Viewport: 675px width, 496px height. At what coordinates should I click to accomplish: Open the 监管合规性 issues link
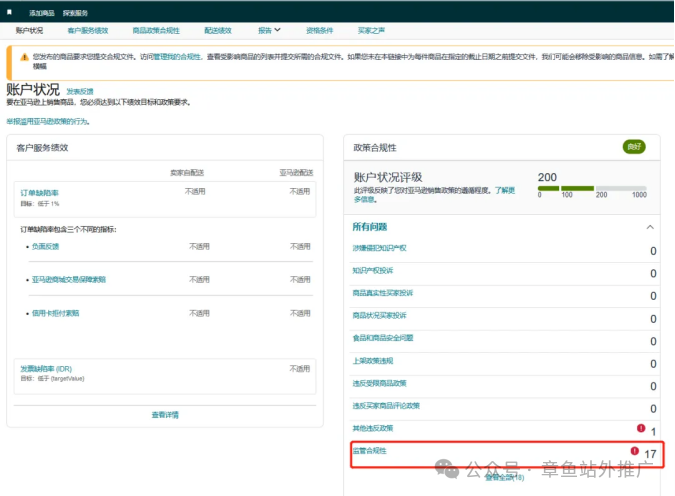point(368,451)
